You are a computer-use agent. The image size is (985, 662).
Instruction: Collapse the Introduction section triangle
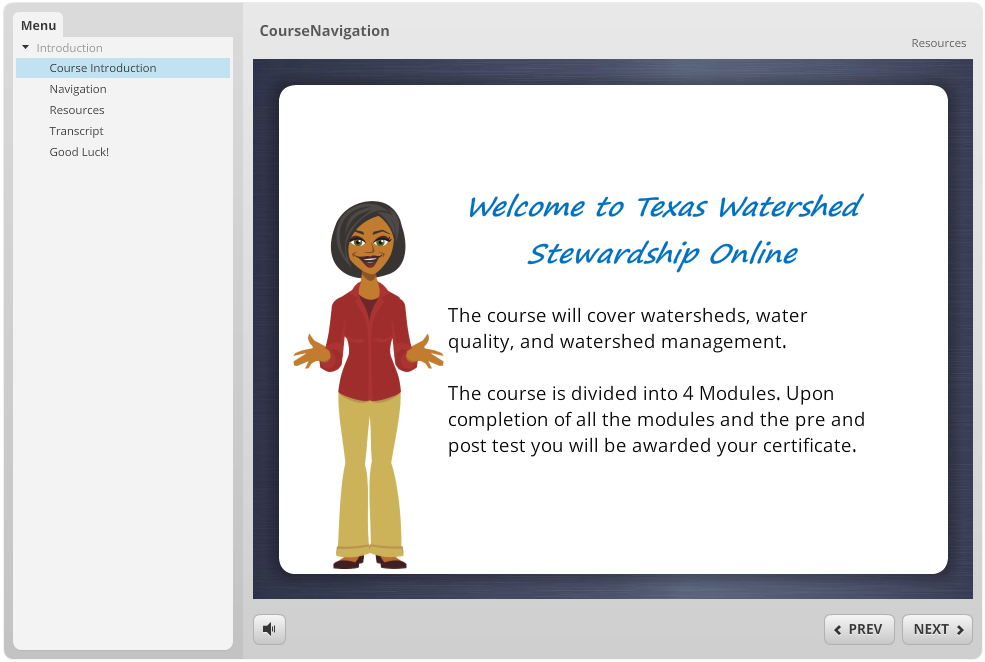coord(26,47)
